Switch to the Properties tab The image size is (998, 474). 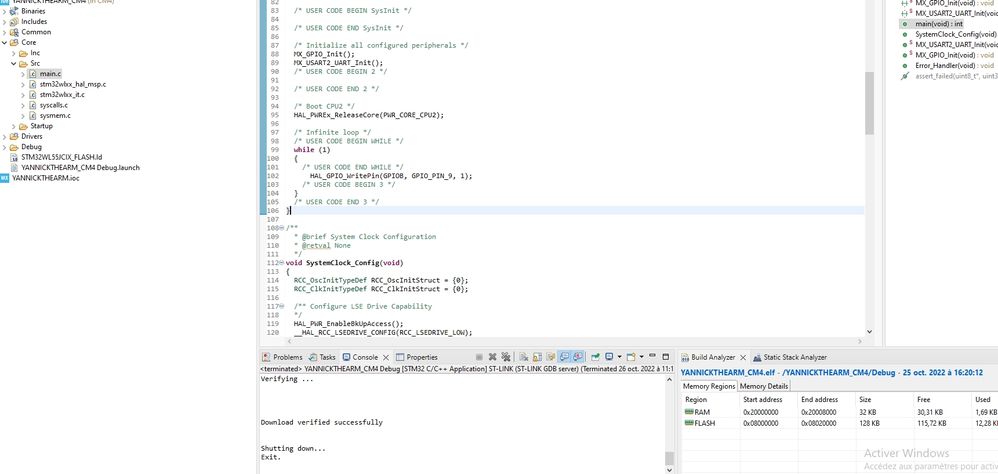[416, 357]
